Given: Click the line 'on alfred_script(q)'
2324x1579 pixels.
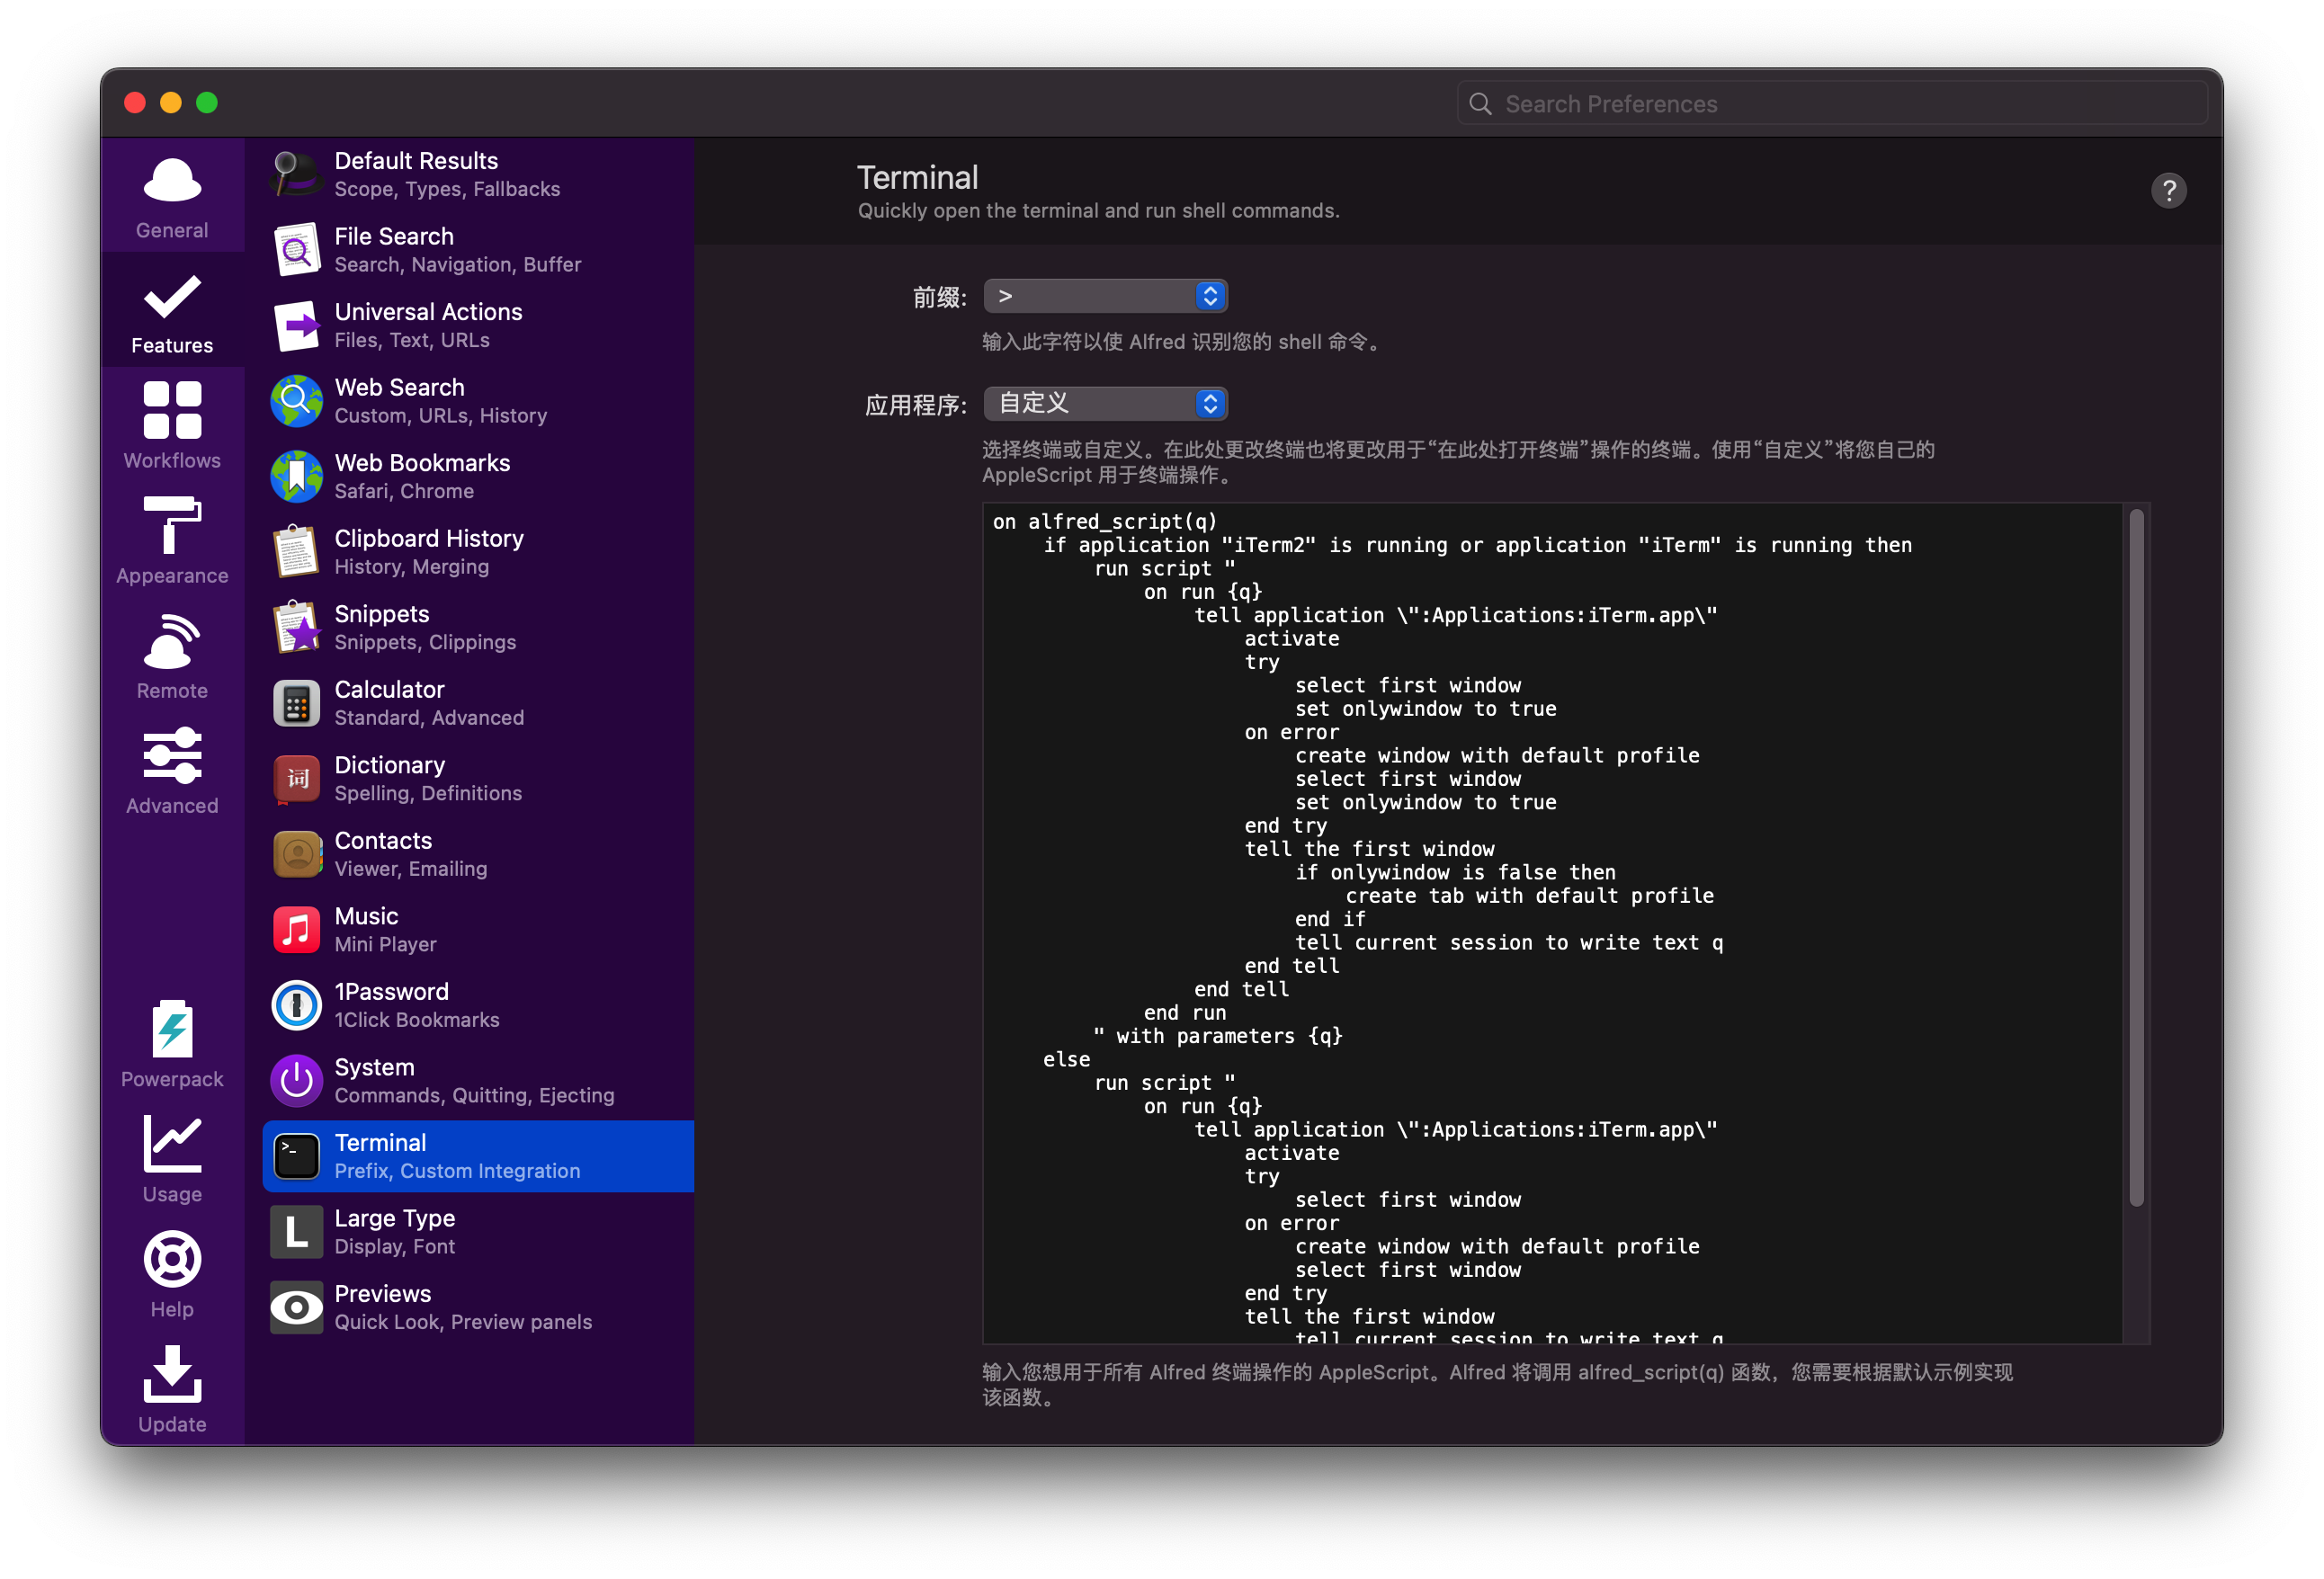Looking at the screenshot, I should pos(1104,521).
